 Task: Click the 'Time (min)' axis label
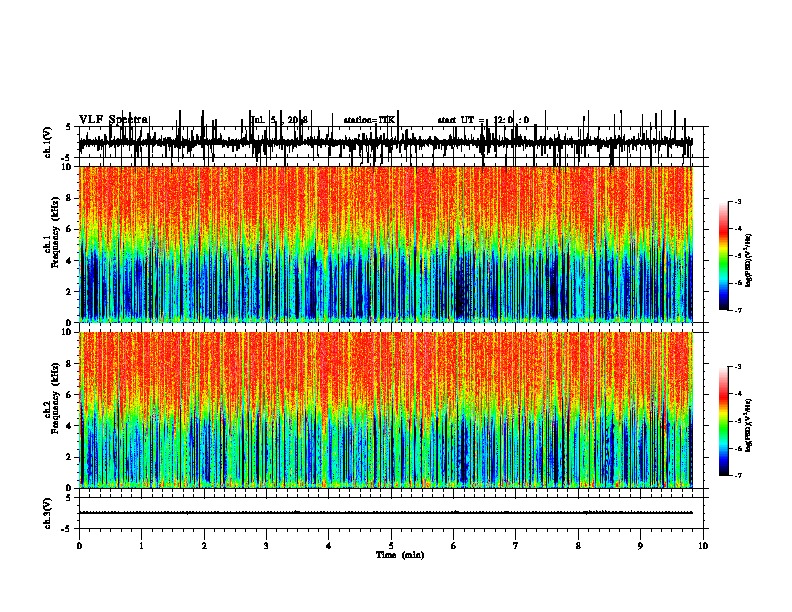coord(400,555)
